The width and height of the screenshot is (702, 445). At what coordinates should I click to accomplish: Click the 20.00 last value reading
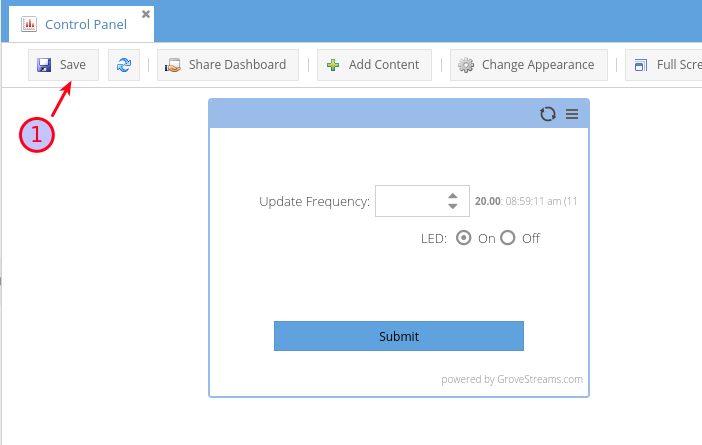(x=487, y=201)
